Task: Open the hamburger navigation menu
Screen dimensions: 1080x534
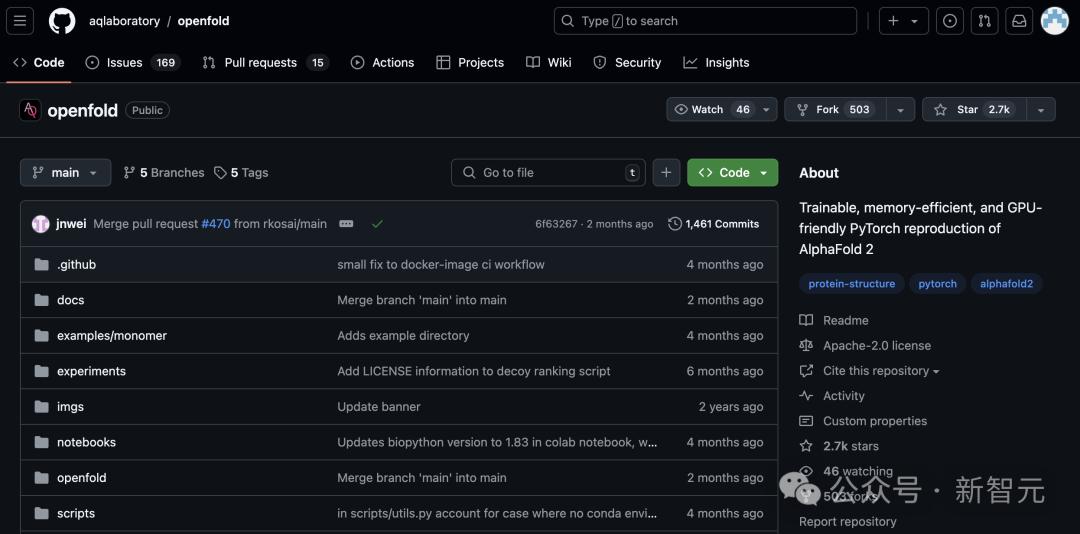Action: click(x=21, y=21)
